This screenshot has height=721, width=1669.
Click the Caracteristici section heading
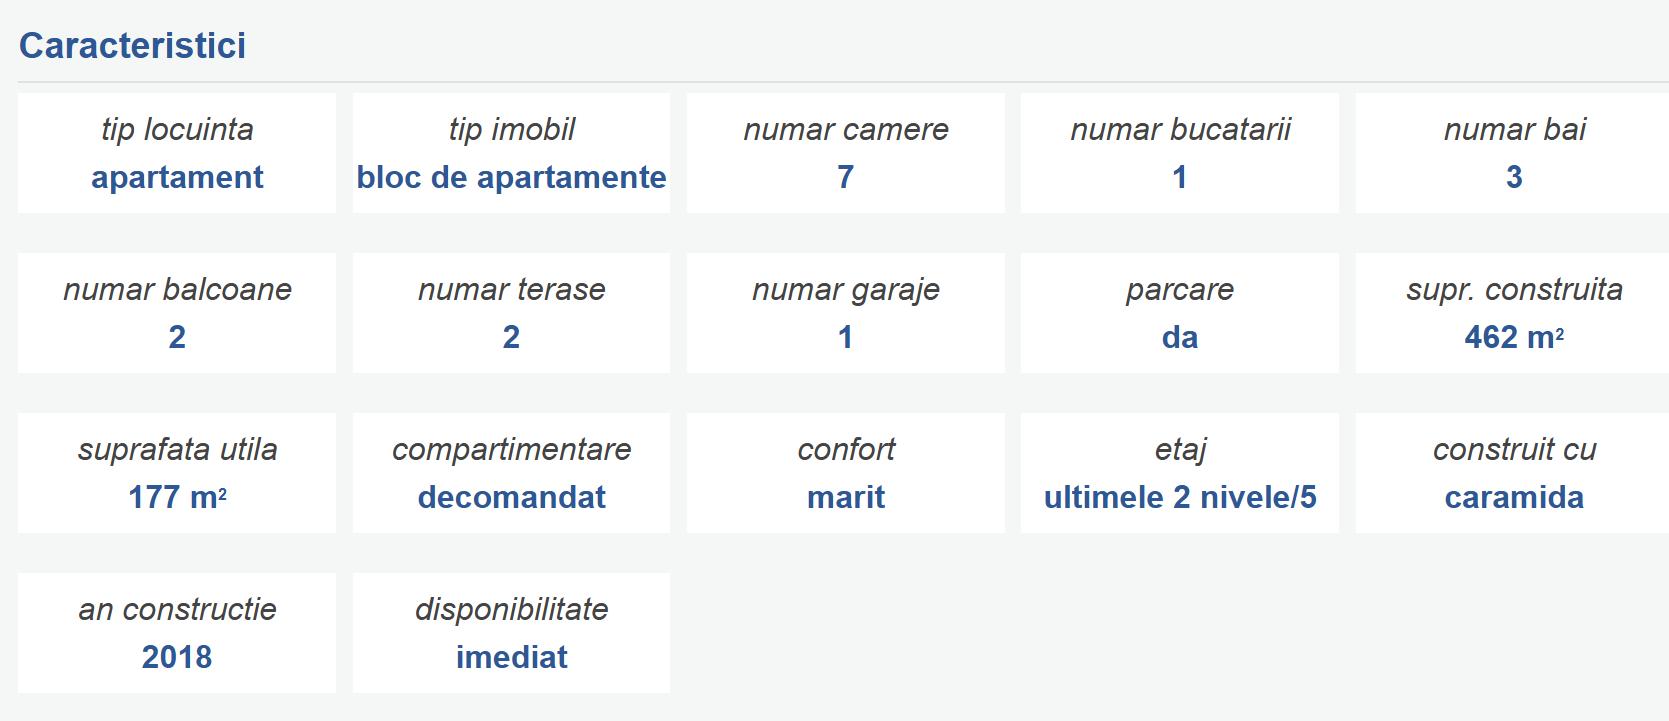pyautogui.click(x=132, y=46)
